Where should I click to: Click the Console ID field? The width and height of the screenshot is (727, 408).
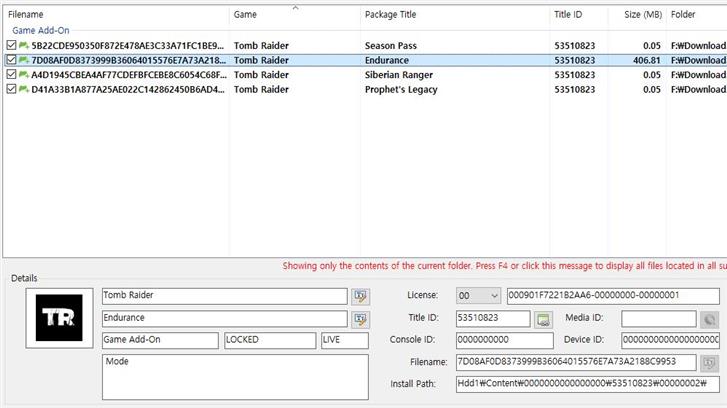tap(504, 340)
